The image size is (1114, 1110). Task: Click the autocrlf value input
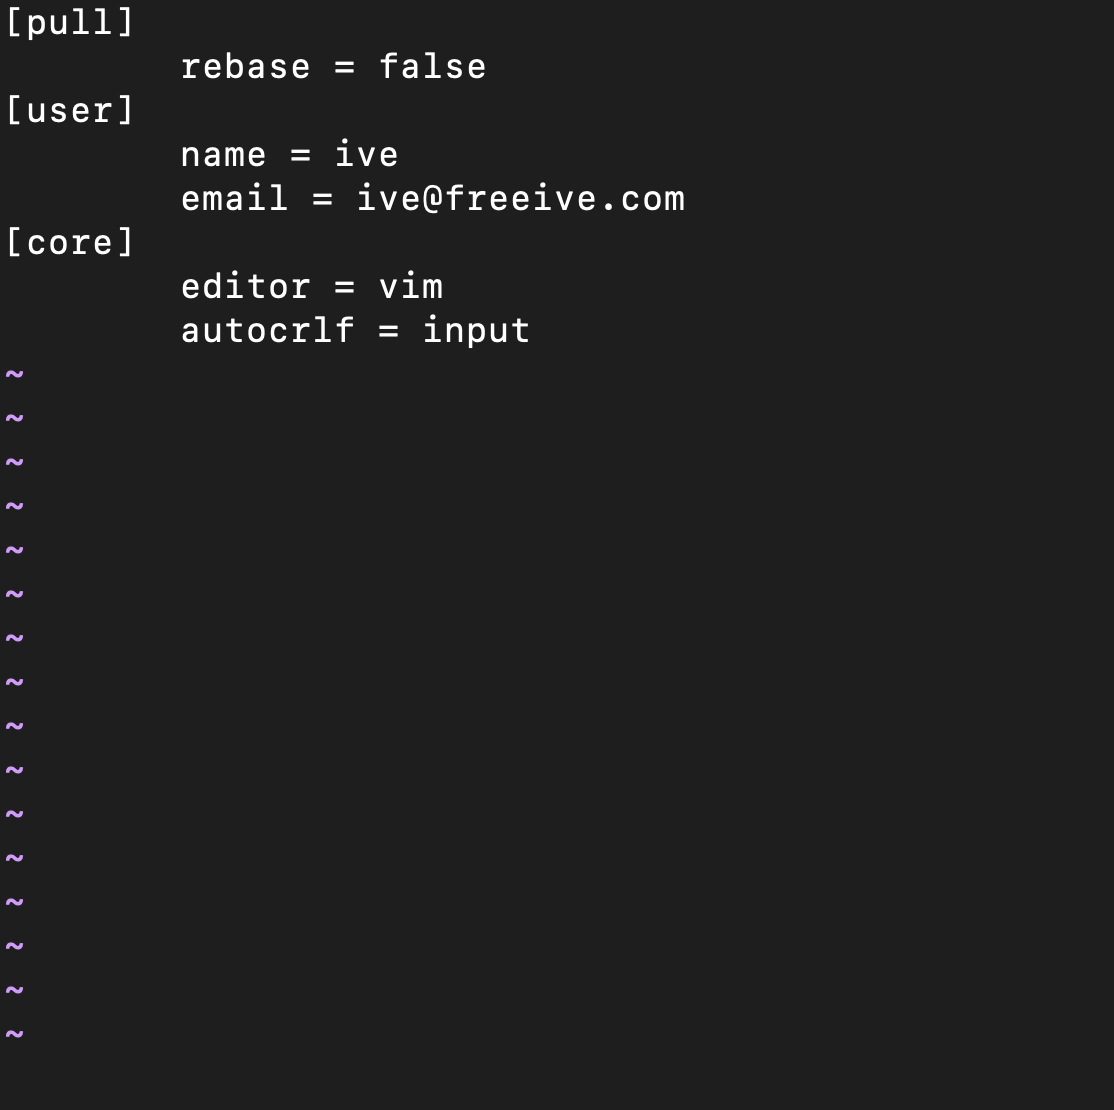(477, 332)
